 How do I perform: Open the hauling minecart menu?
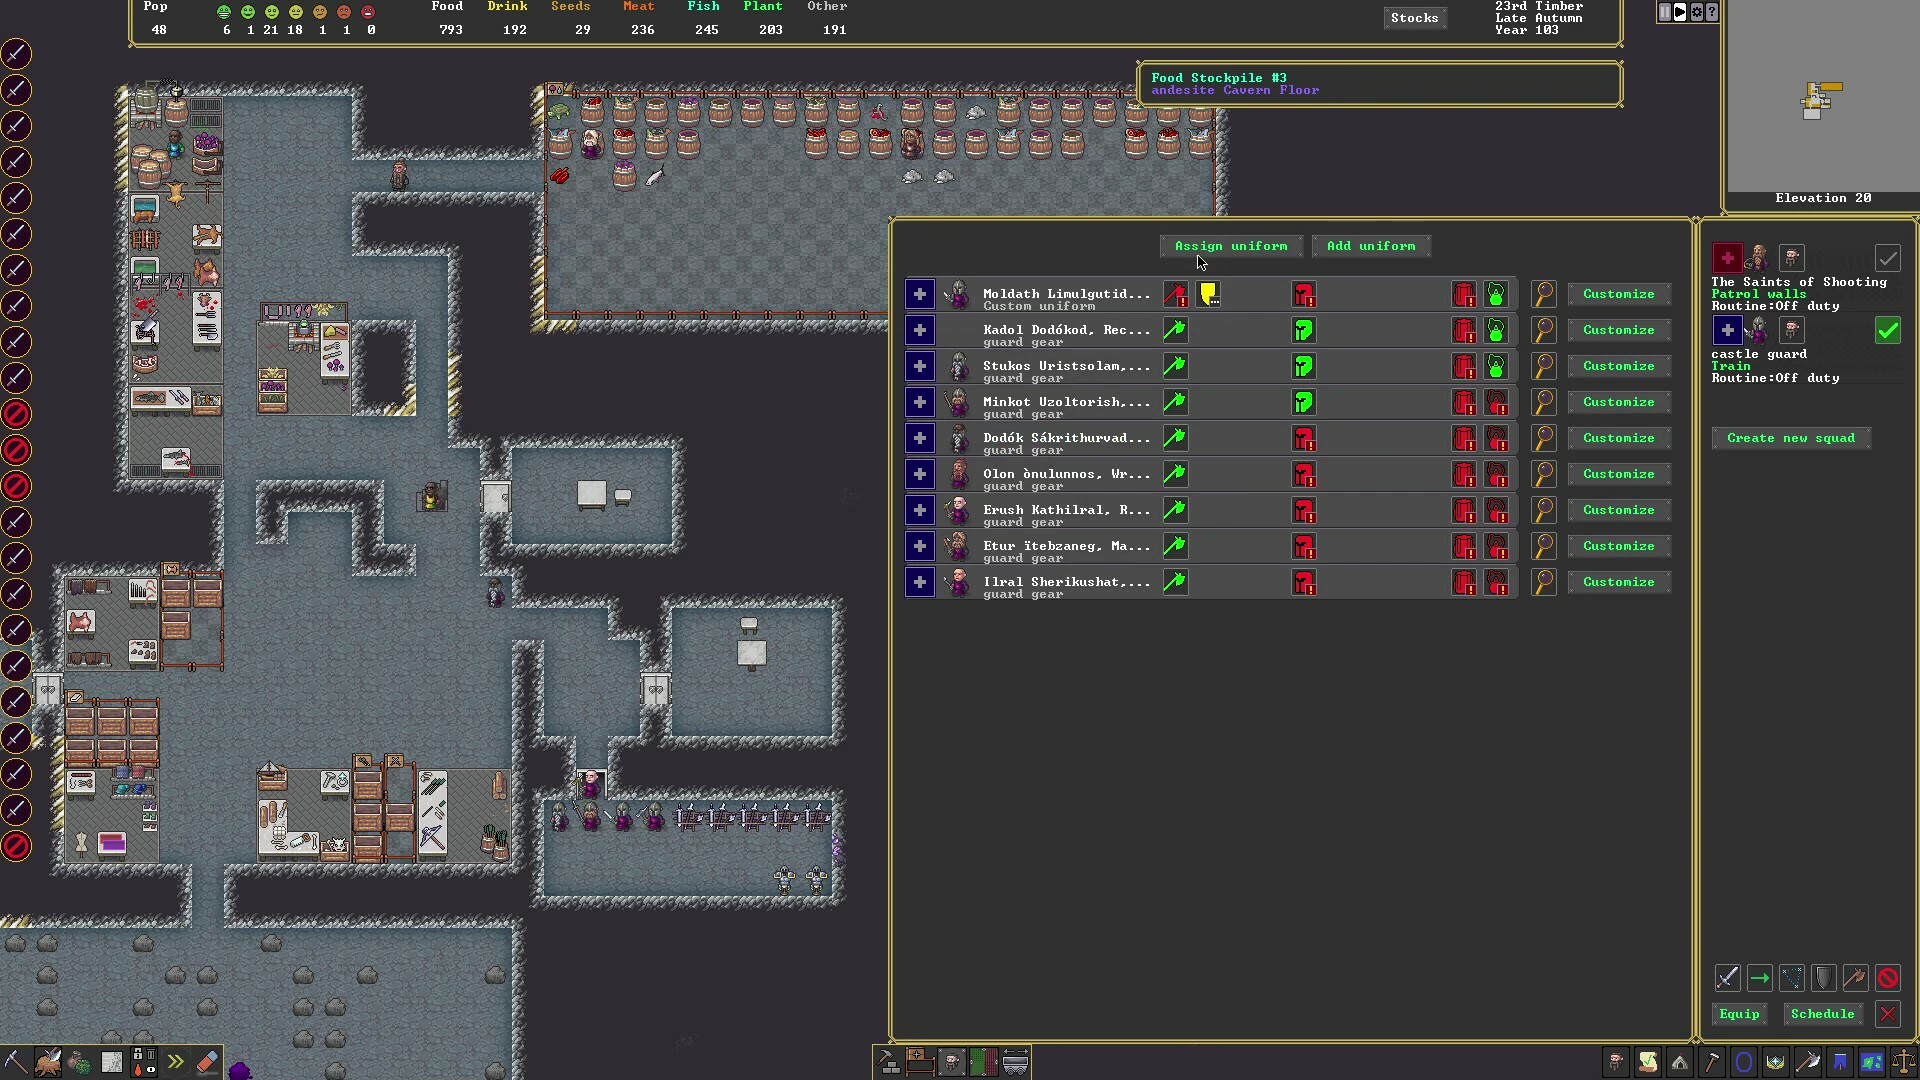pos(1015,1062)
